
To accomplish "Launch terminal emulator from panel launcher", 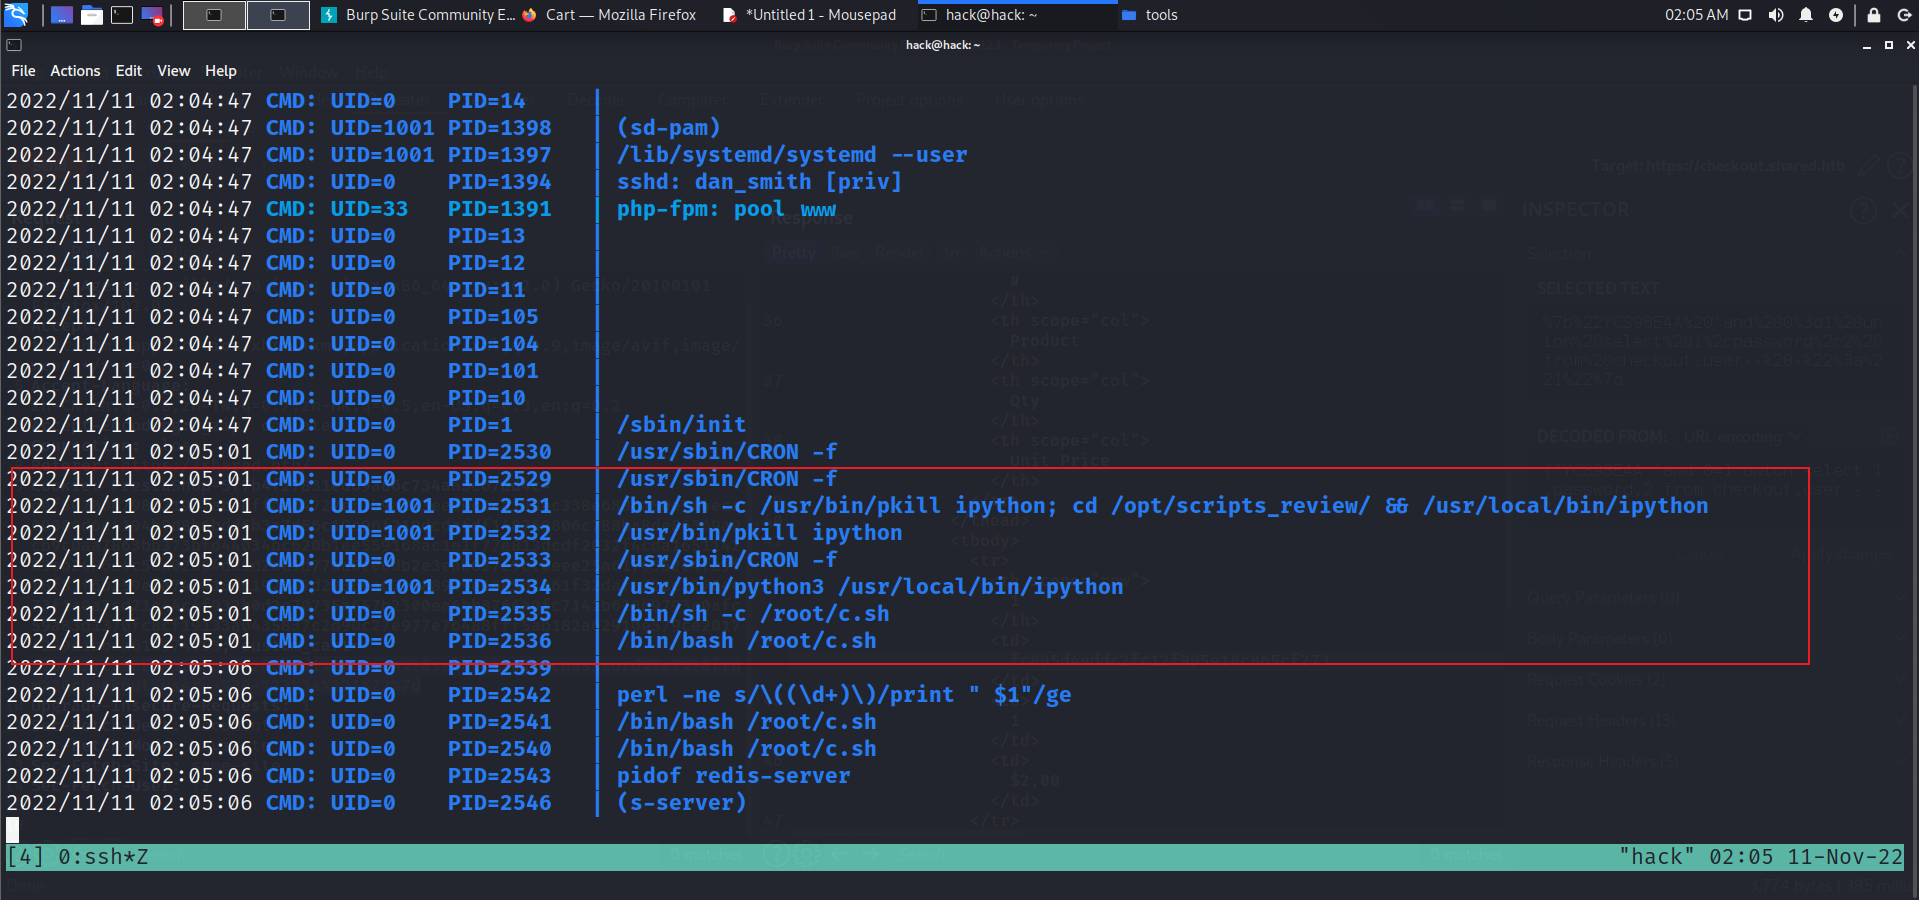I will pyautogui.click(x=122, y=15).
